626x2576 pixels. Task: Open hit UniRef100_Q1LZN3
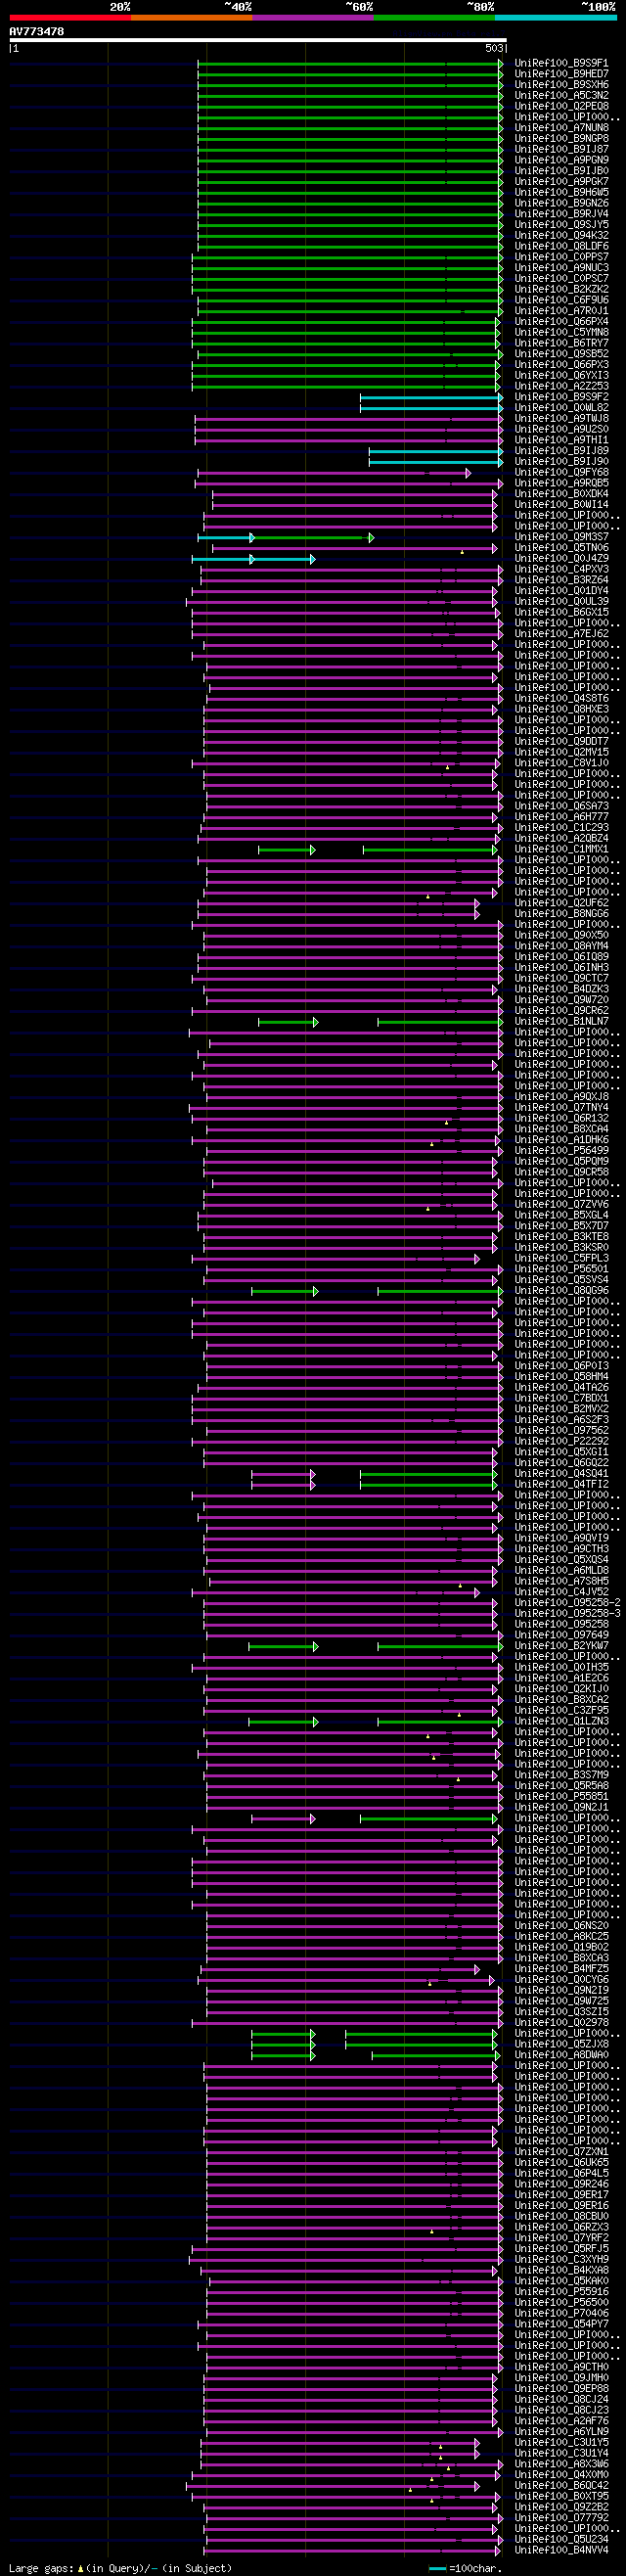561,1722
